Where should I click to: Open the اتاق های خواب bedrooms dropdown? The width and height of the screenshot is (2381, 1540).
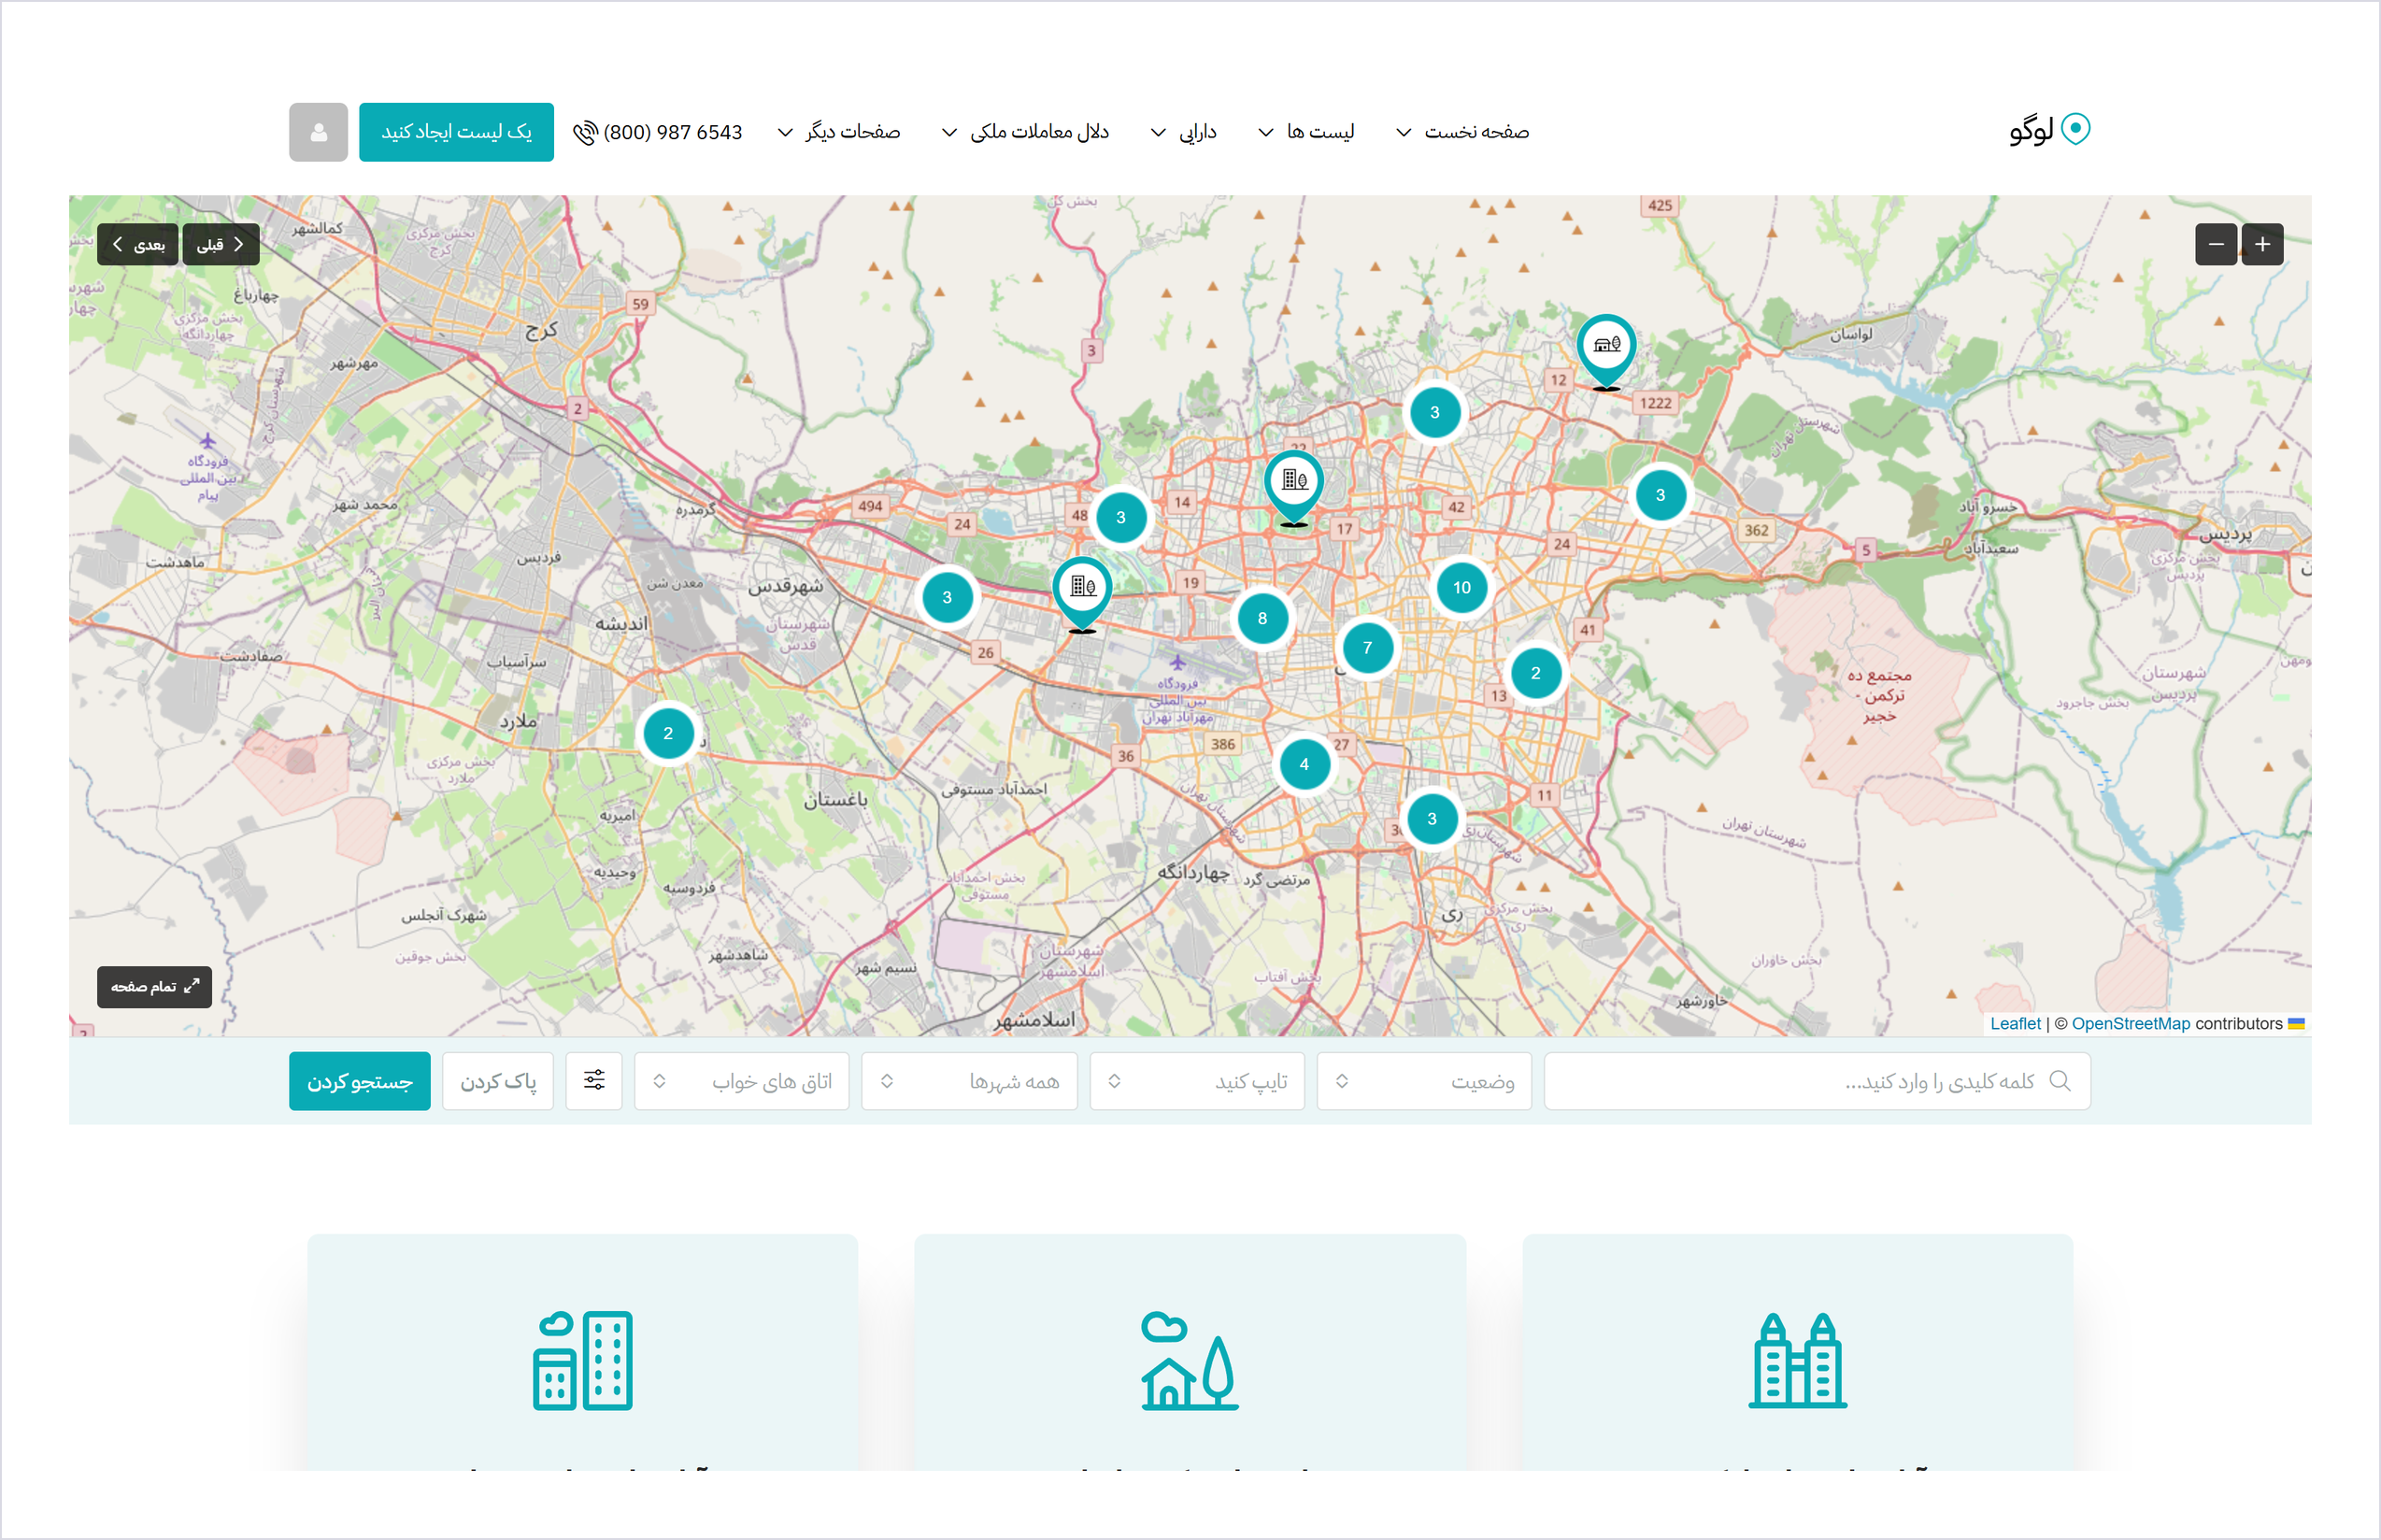pos(742,1081)
